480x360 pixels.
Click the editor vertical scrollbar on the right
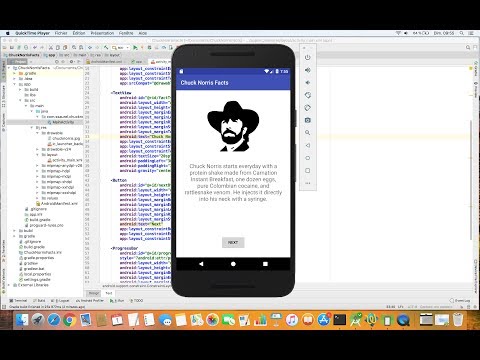tap(471, 180)
